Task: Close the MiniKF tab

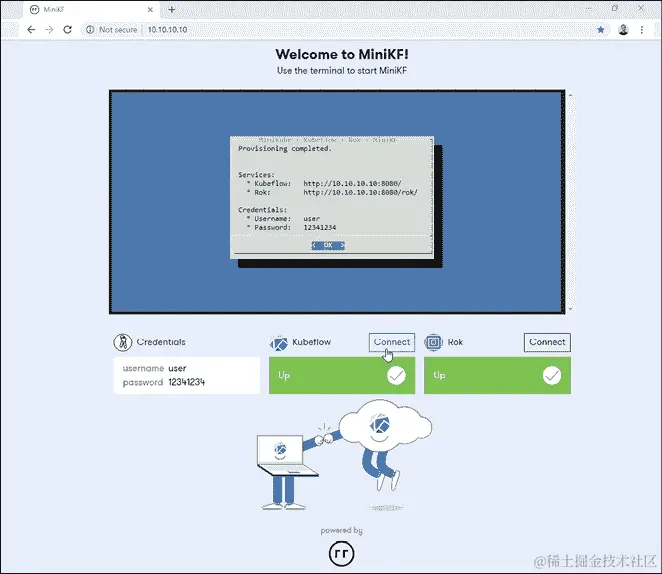Action: [x=150, y=9]
